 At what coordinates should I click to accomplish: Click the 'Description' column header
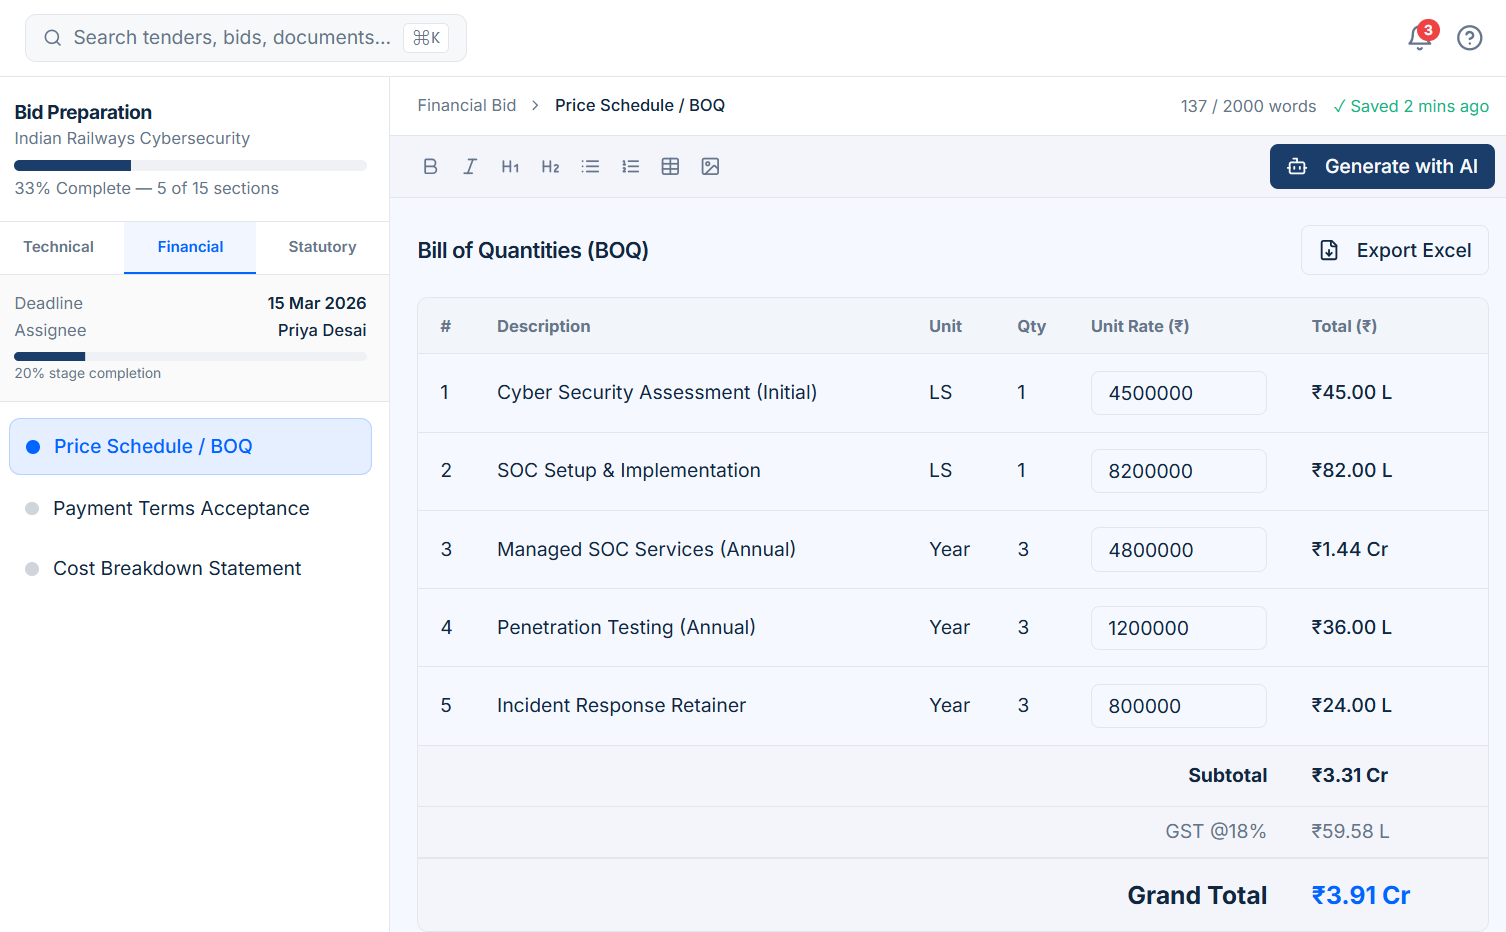pyautogui.click(x=544, y=326)
